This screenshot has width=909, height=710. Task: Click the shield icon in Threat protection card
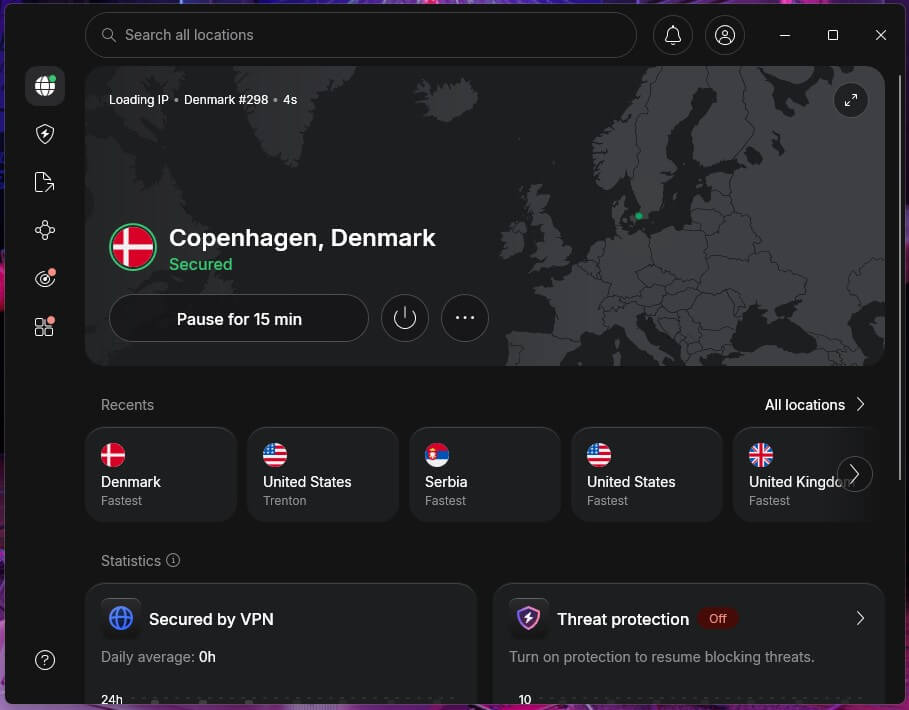[x=529, y=618]
